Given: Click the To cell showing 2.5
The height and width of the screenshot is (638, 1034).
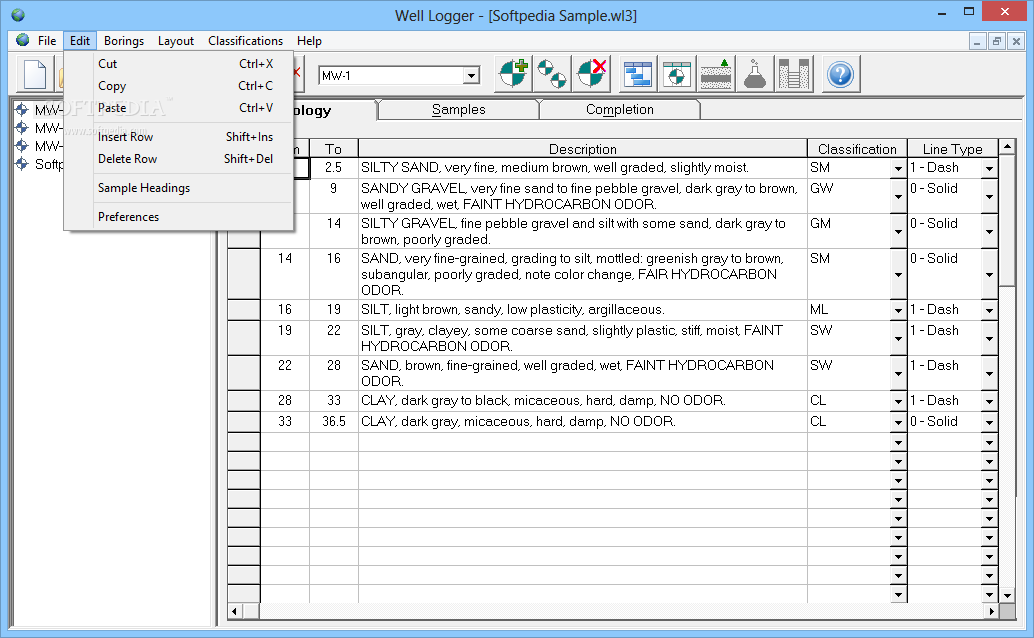Looking at the screenshot, I should point(334,168).
